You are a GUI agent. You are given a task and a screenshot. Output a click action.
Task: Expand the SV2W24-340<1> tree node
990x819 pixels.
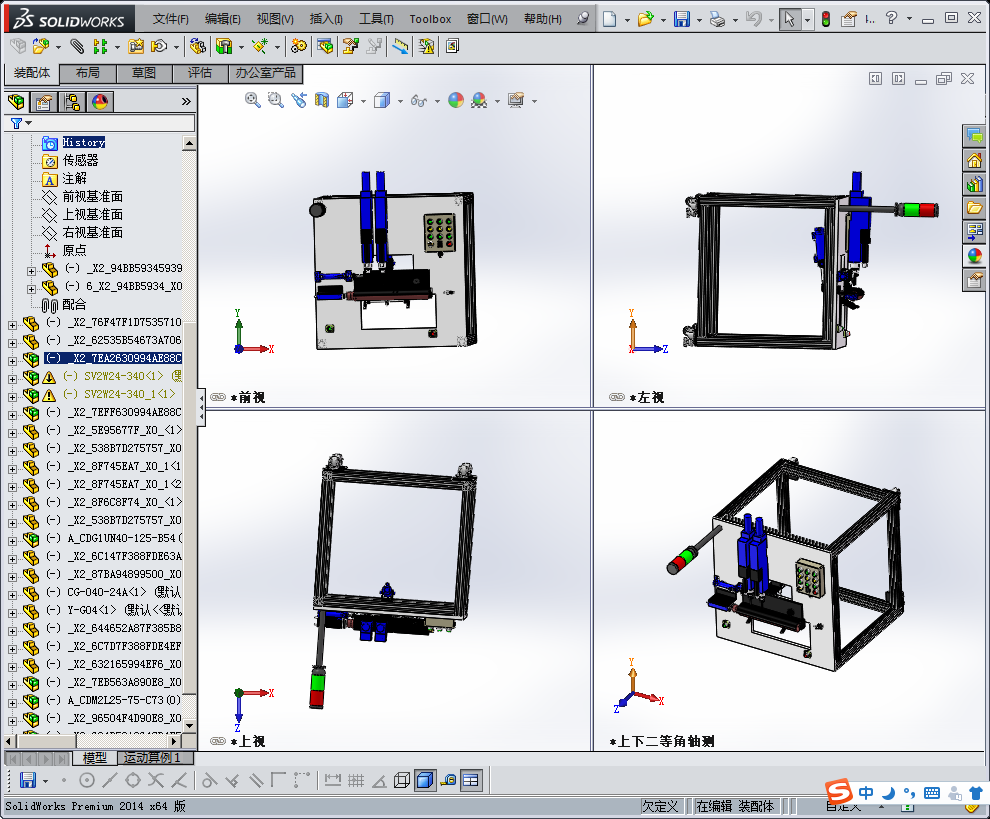coord(12,379)
